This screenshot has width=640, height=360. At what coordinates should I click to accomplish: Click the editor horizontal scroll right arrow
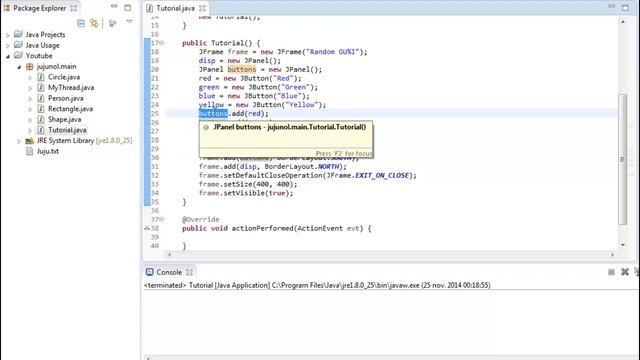point(612,255)
